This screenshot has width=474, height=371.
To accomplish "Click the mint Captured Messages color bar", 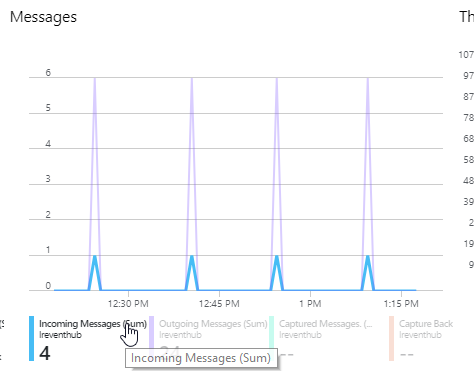I will [271, 333].
